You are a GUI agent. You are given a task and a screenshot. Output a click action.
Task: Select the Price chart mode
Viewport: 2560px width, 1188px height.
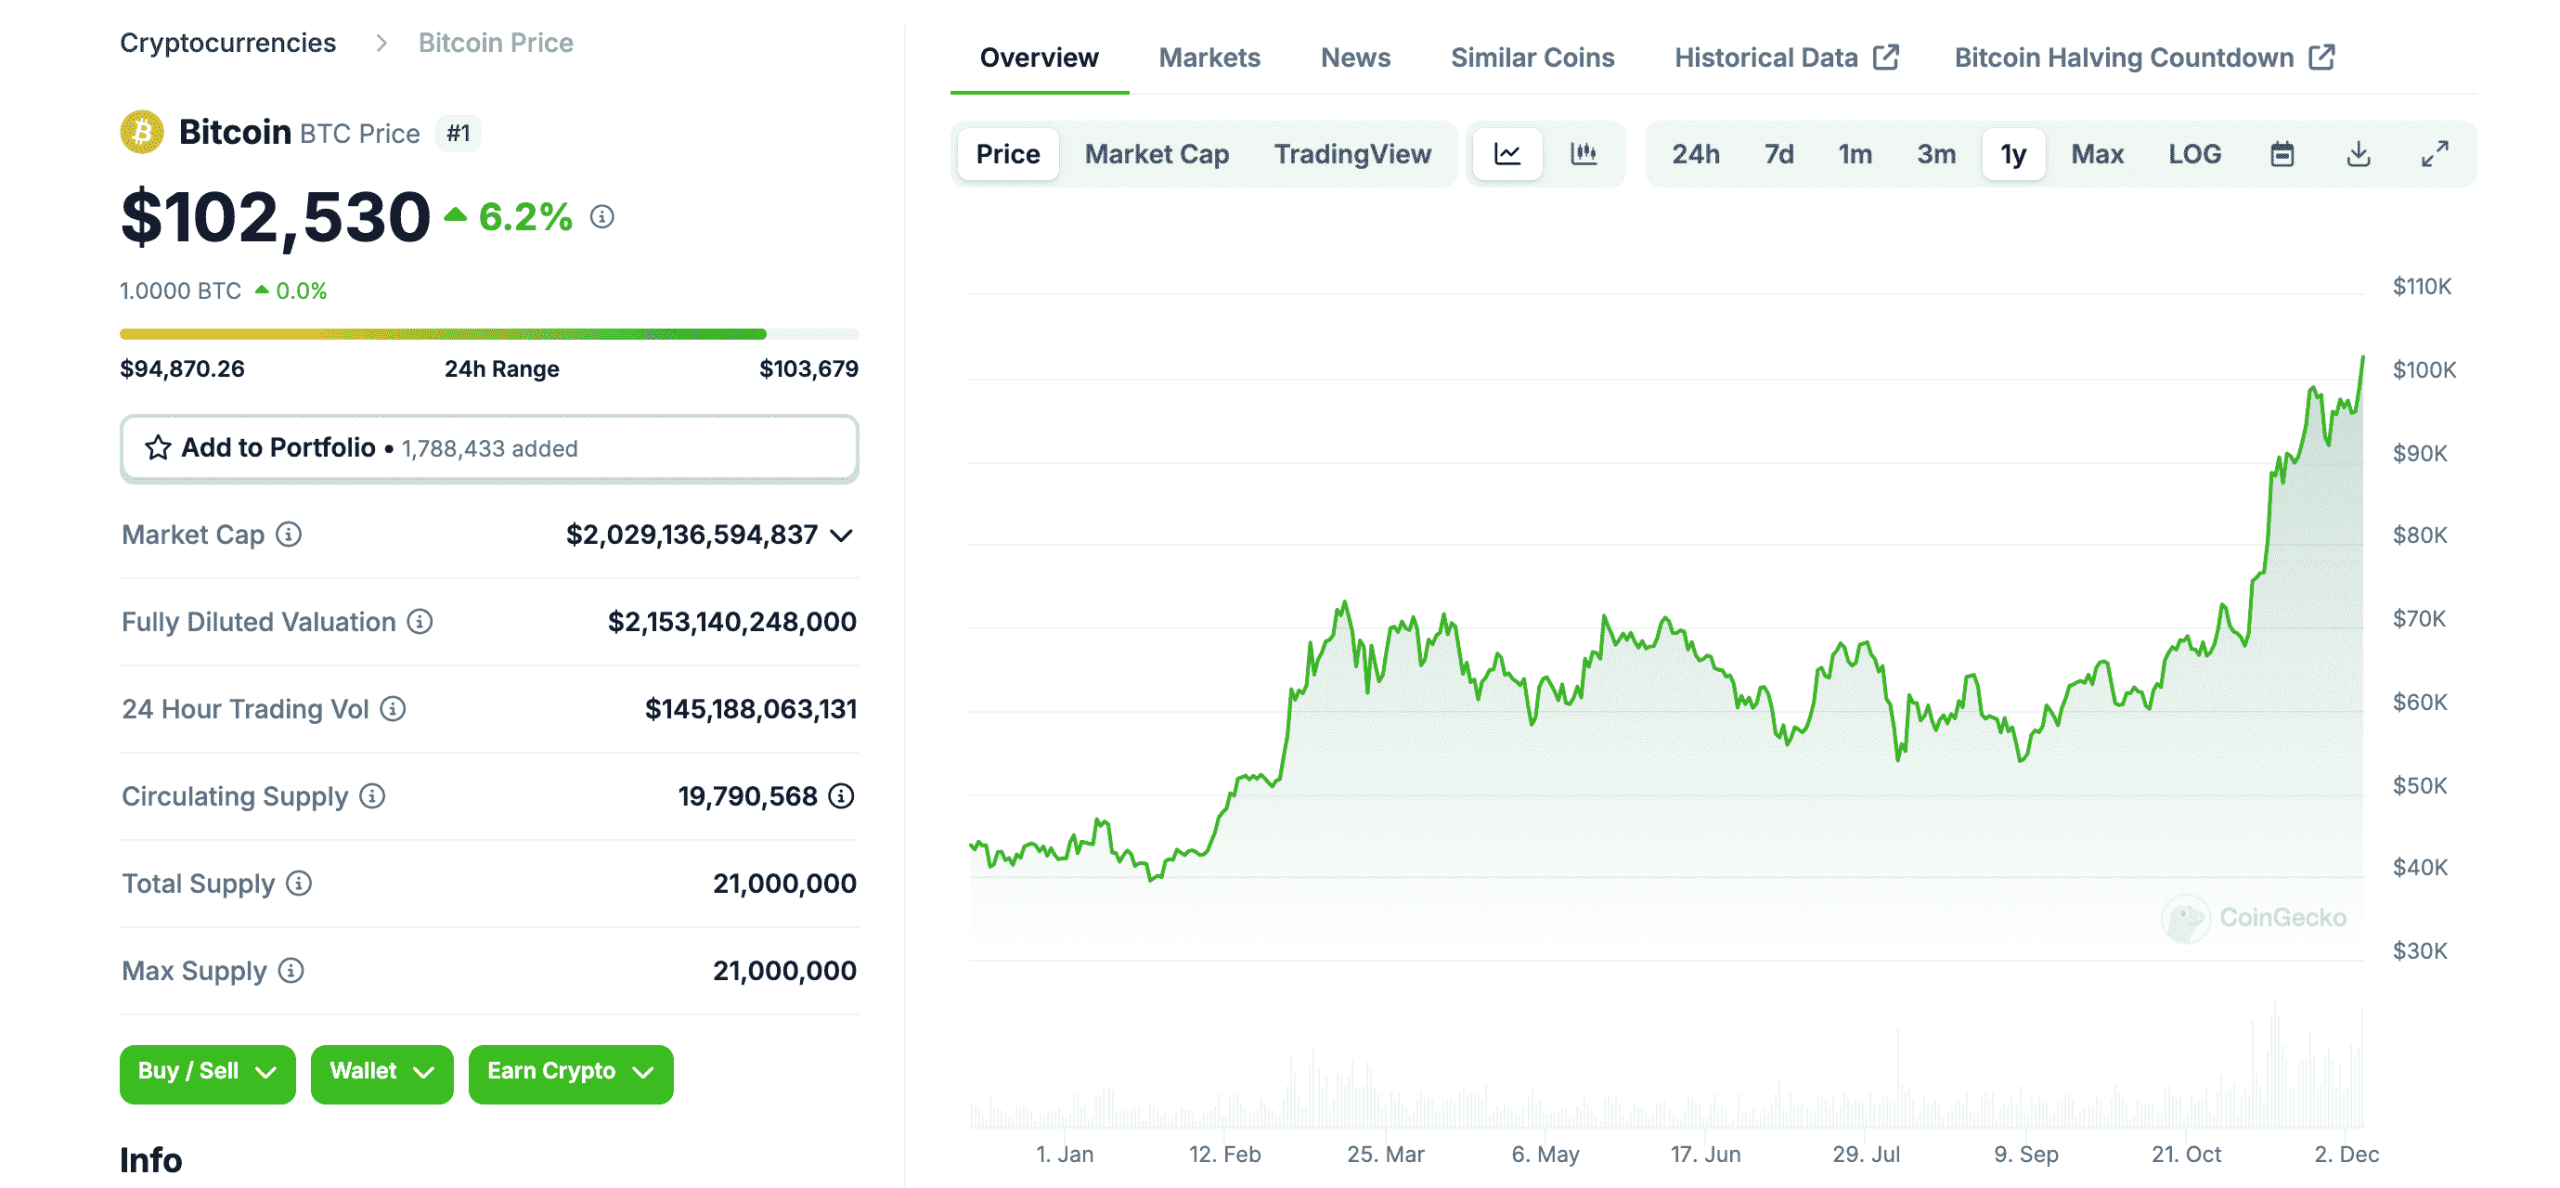1008,154
